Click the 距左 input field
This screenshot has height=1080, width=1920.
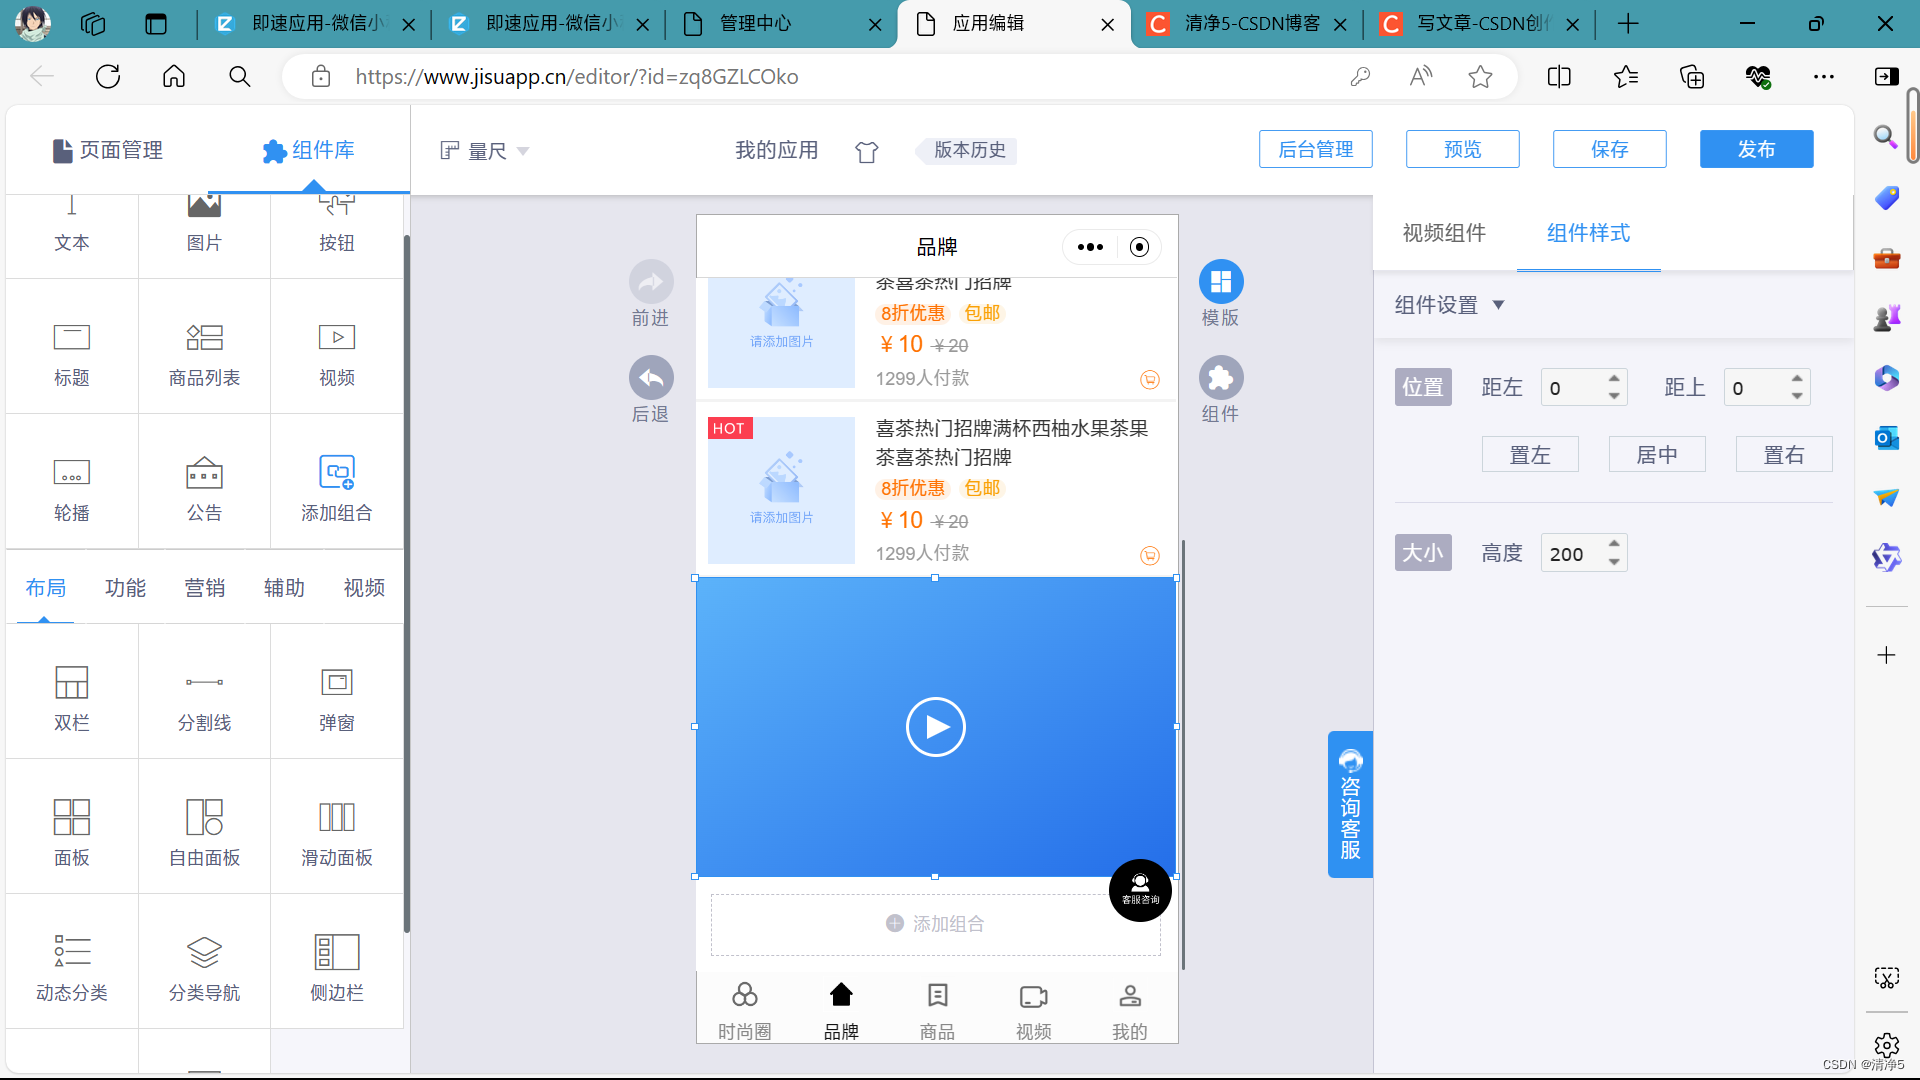click(x=1573, y=388)
